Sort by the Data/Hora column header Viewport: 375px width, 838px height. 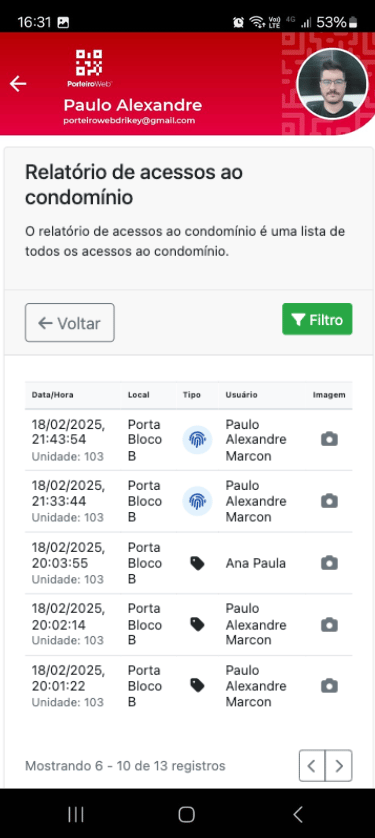tap(52, 395)
